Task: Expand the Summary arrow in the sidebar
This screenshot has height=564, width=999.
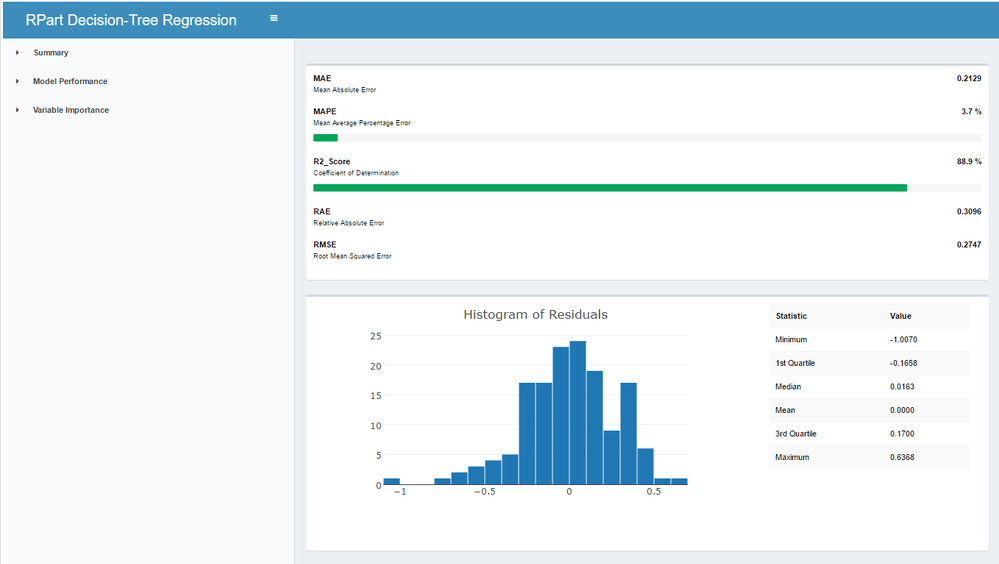Action: click(x=17, y=53)
